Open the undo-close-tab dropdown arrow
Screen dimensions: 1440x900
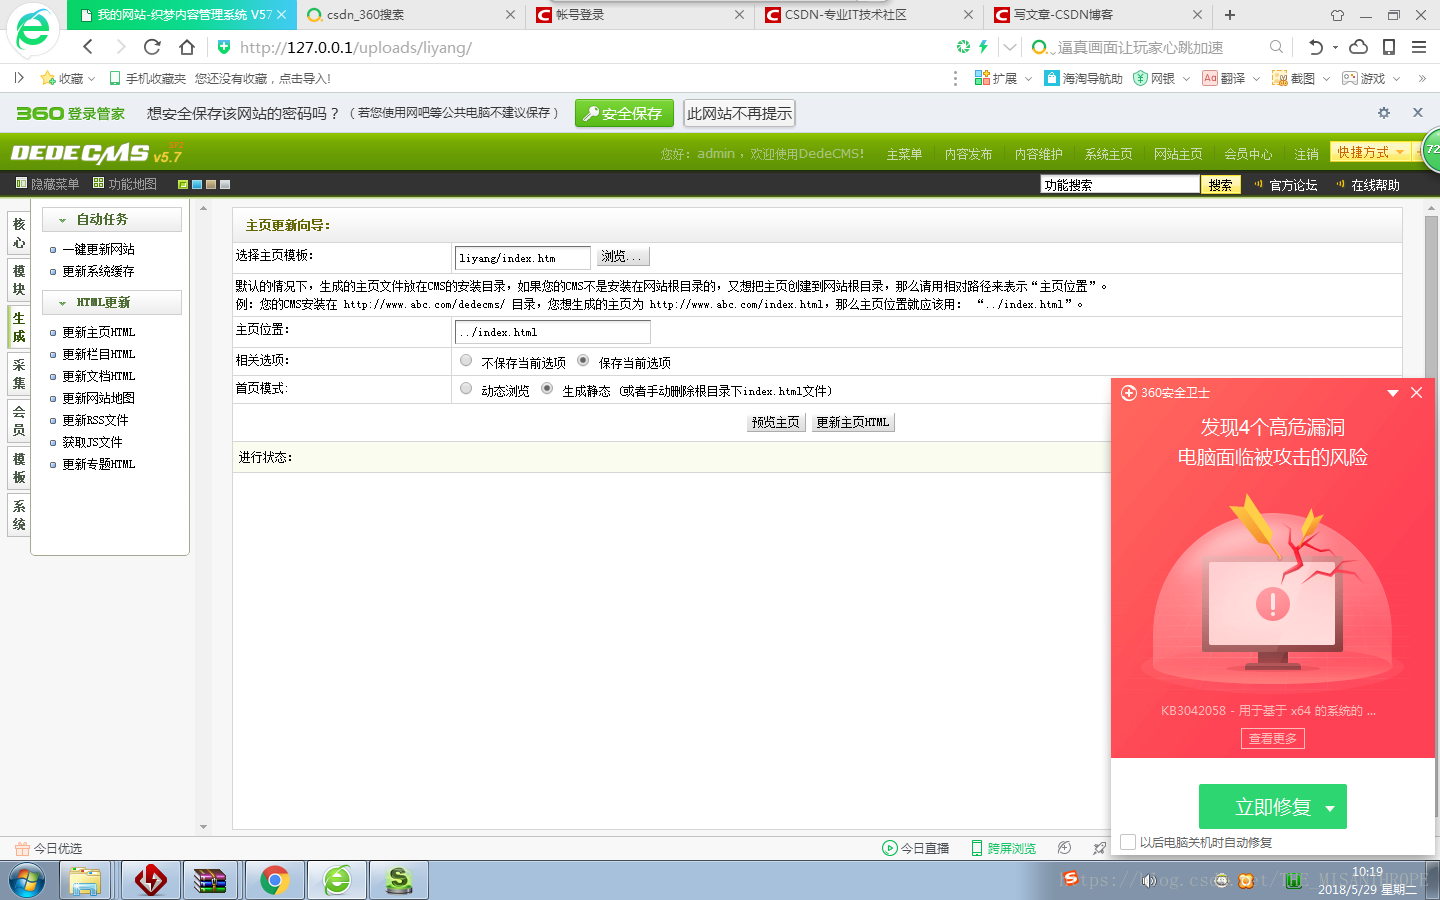pyautogui.click(x=1335, y=47)
